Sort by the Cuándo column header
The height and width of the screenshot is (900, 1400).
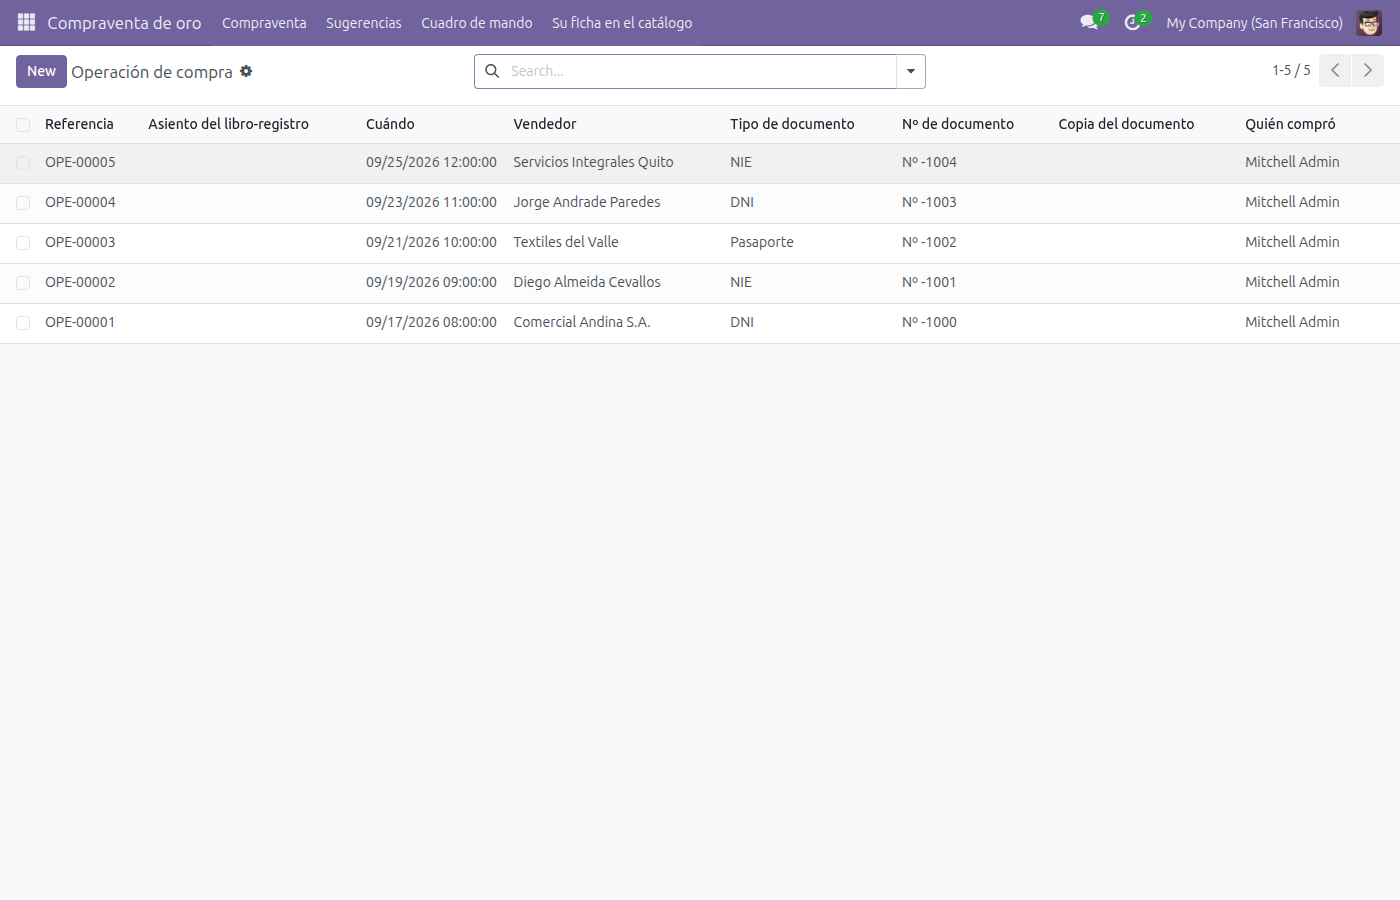point(390,124)
